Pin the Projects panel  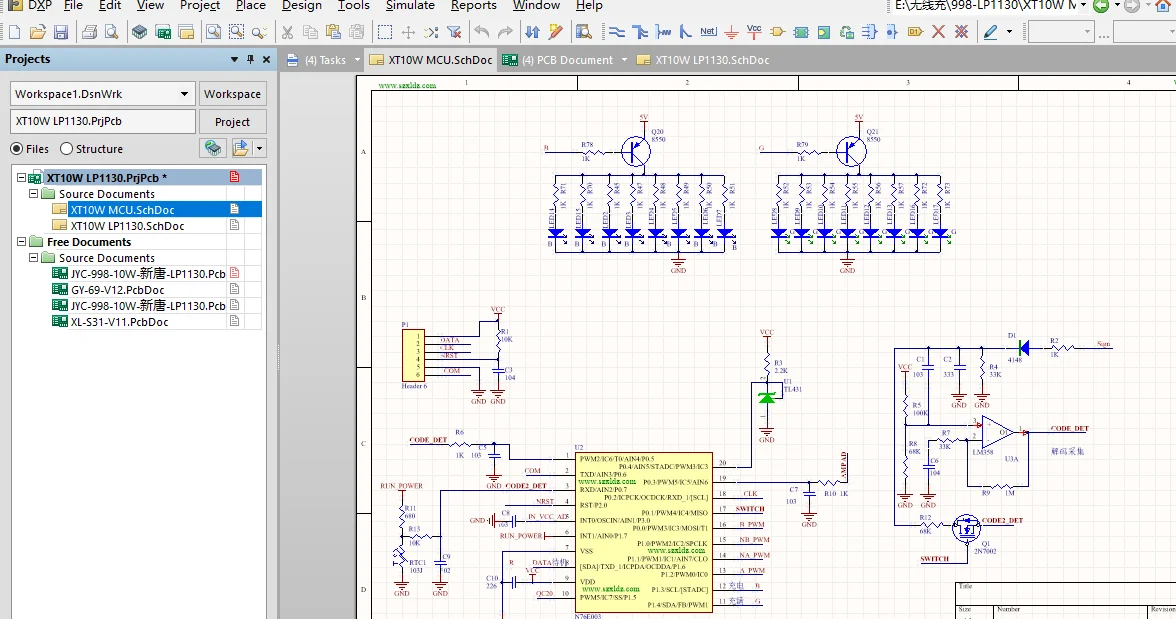click(250, 59)
